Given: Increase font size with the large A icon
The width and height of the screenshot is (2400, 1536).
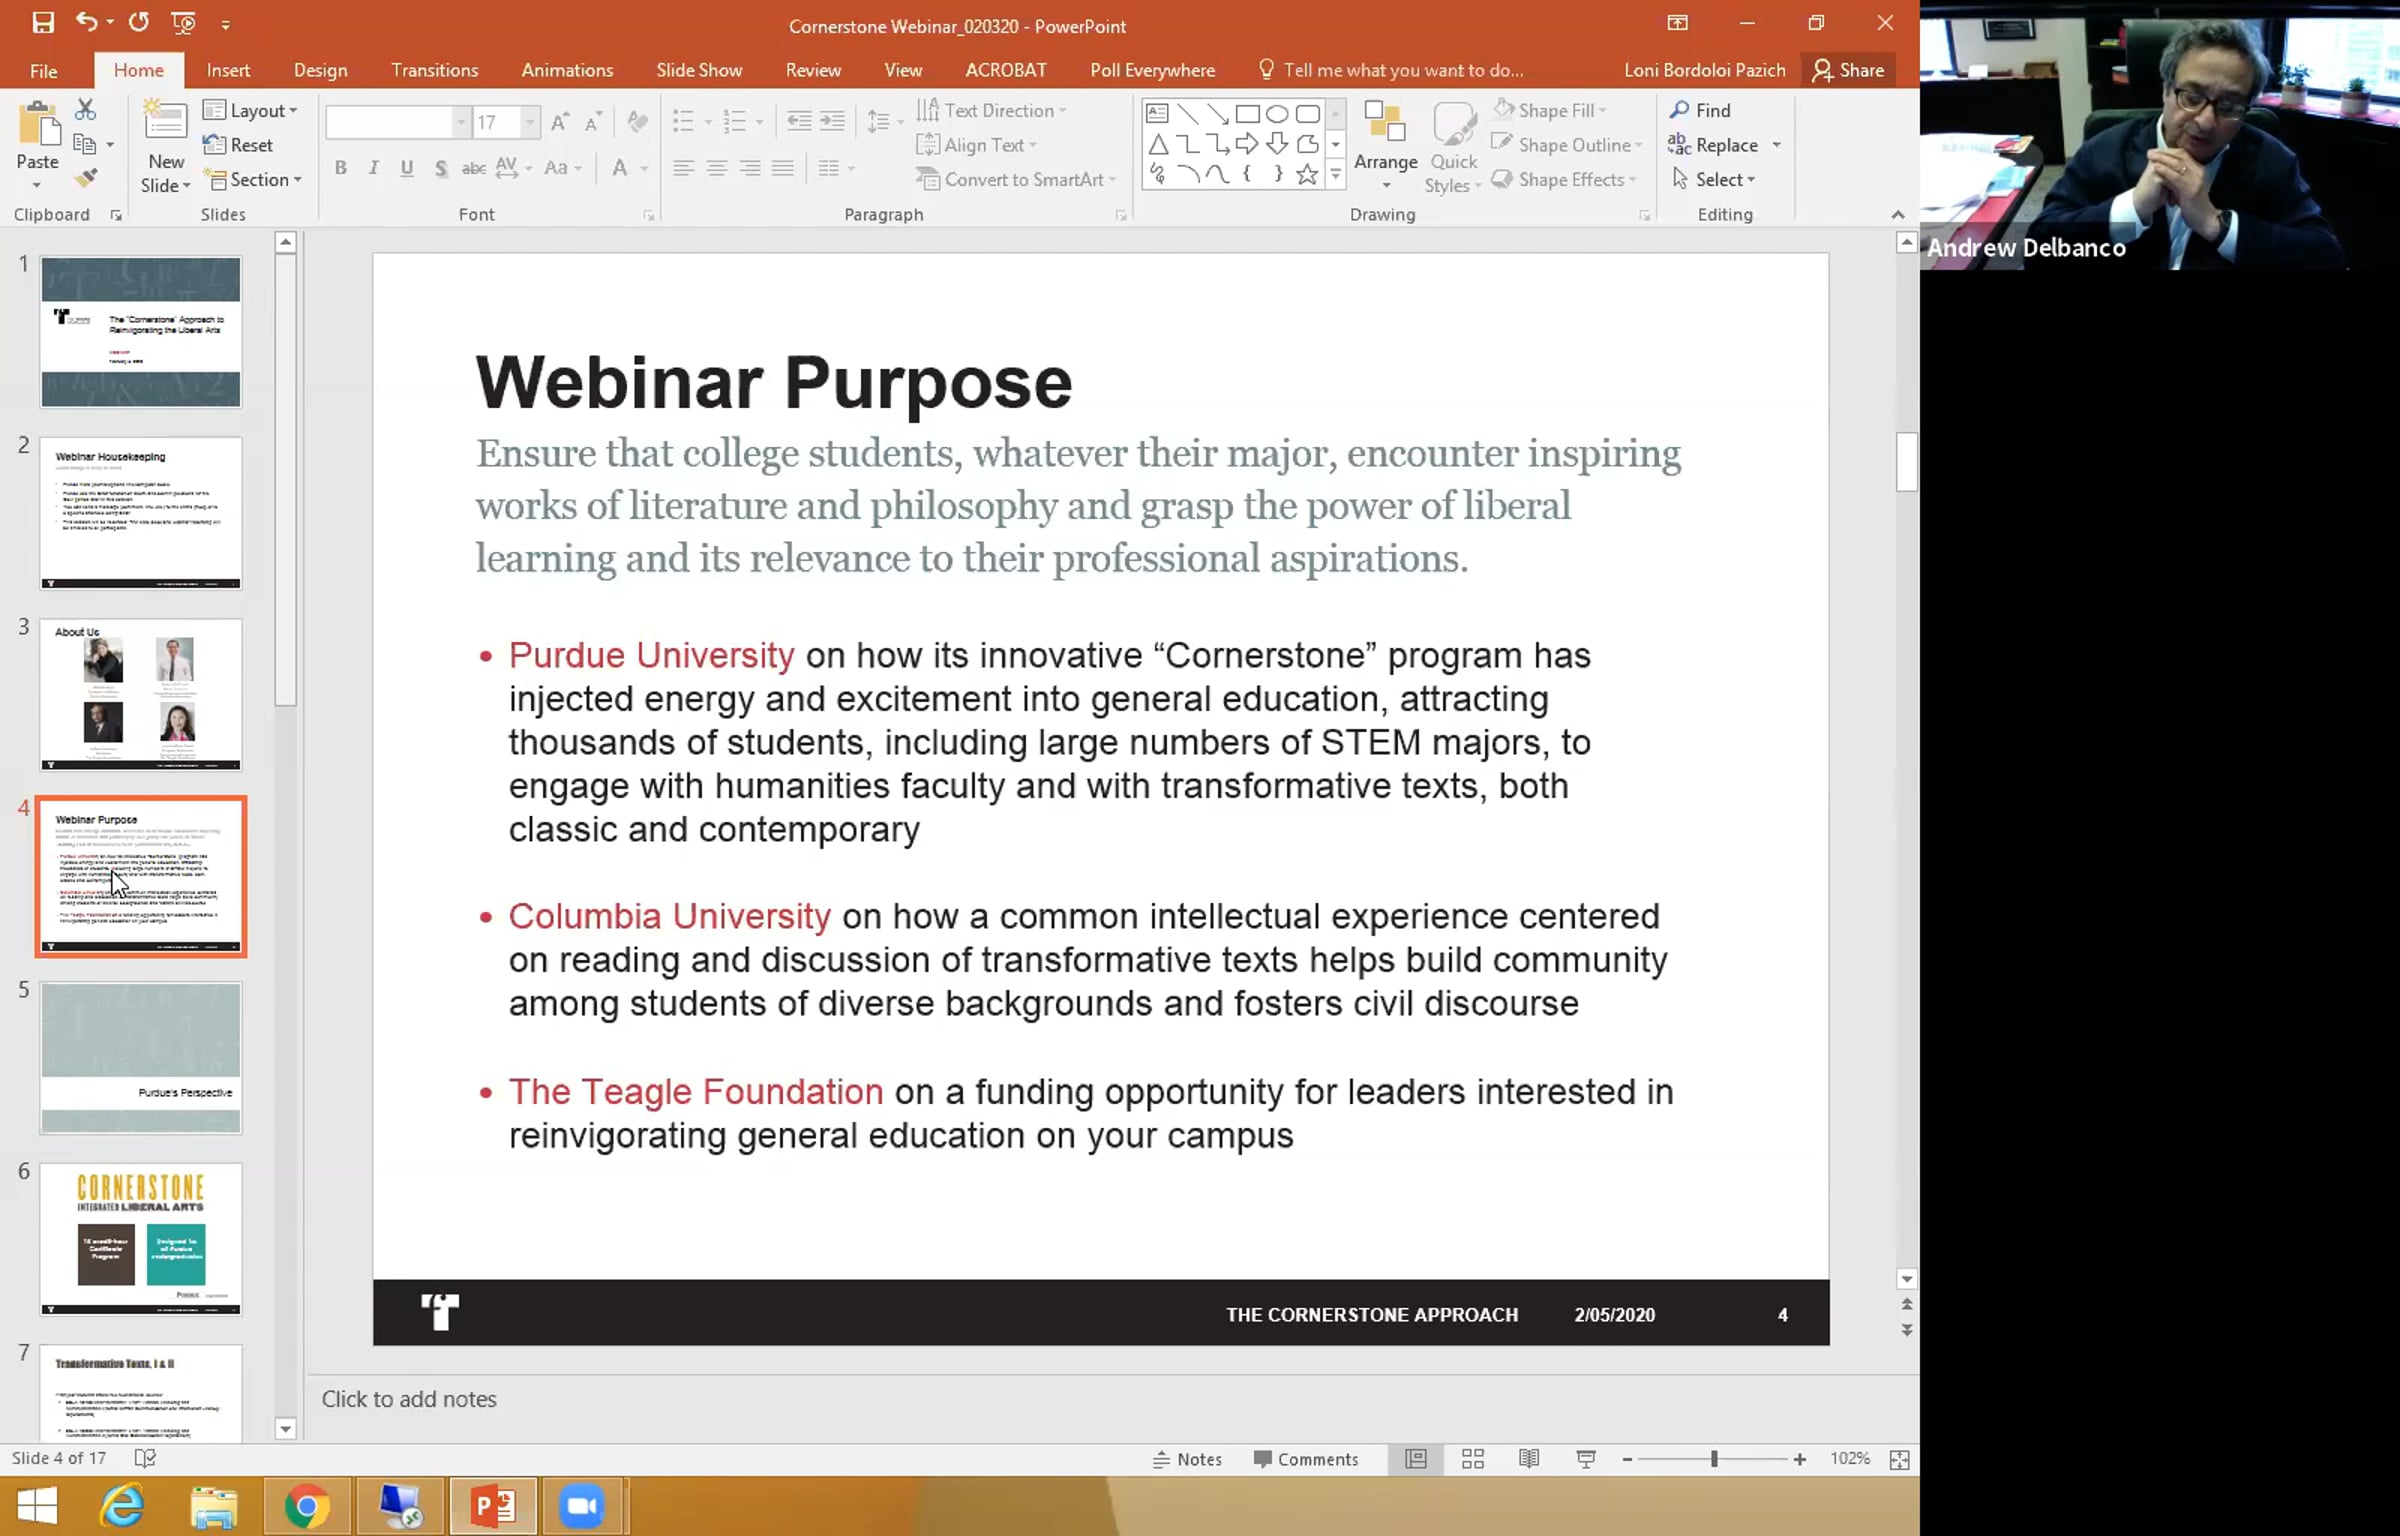Looking at the screenshot, I should point(560,122).
